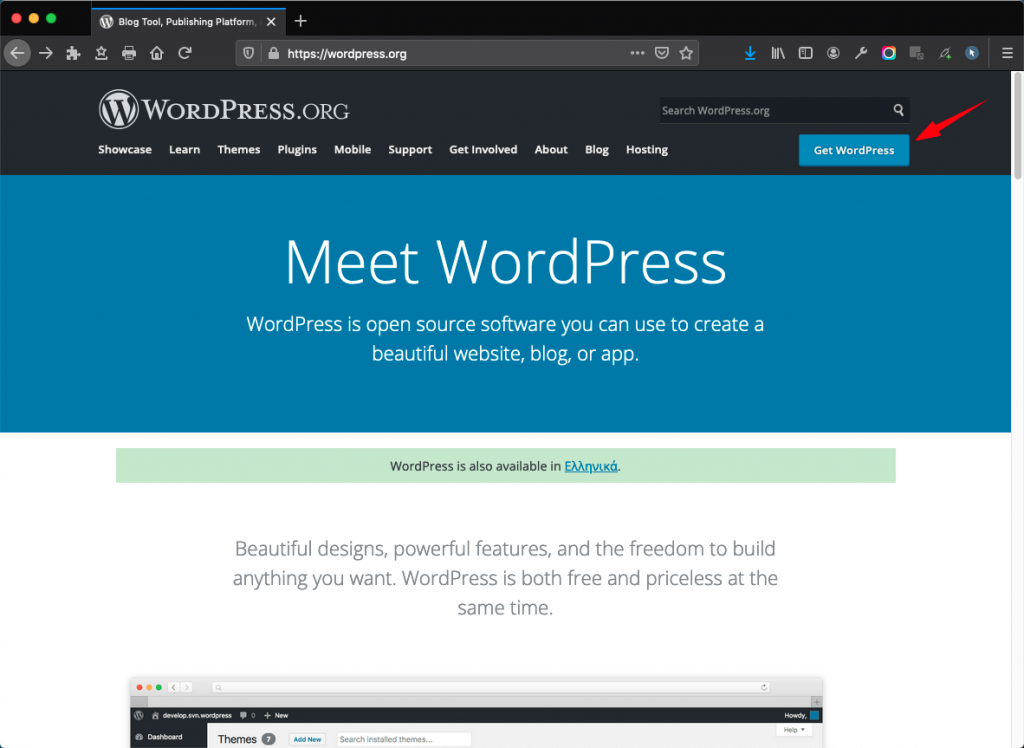Click the Get WordPress button

854,150
